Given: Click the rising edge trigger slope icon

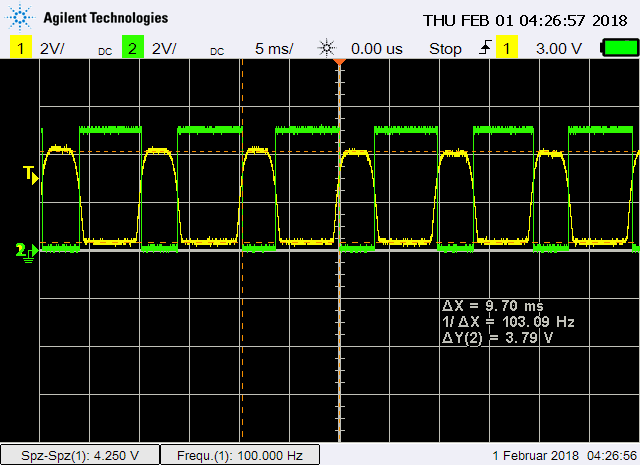Looking at the screenshot, I should point(485,48).
